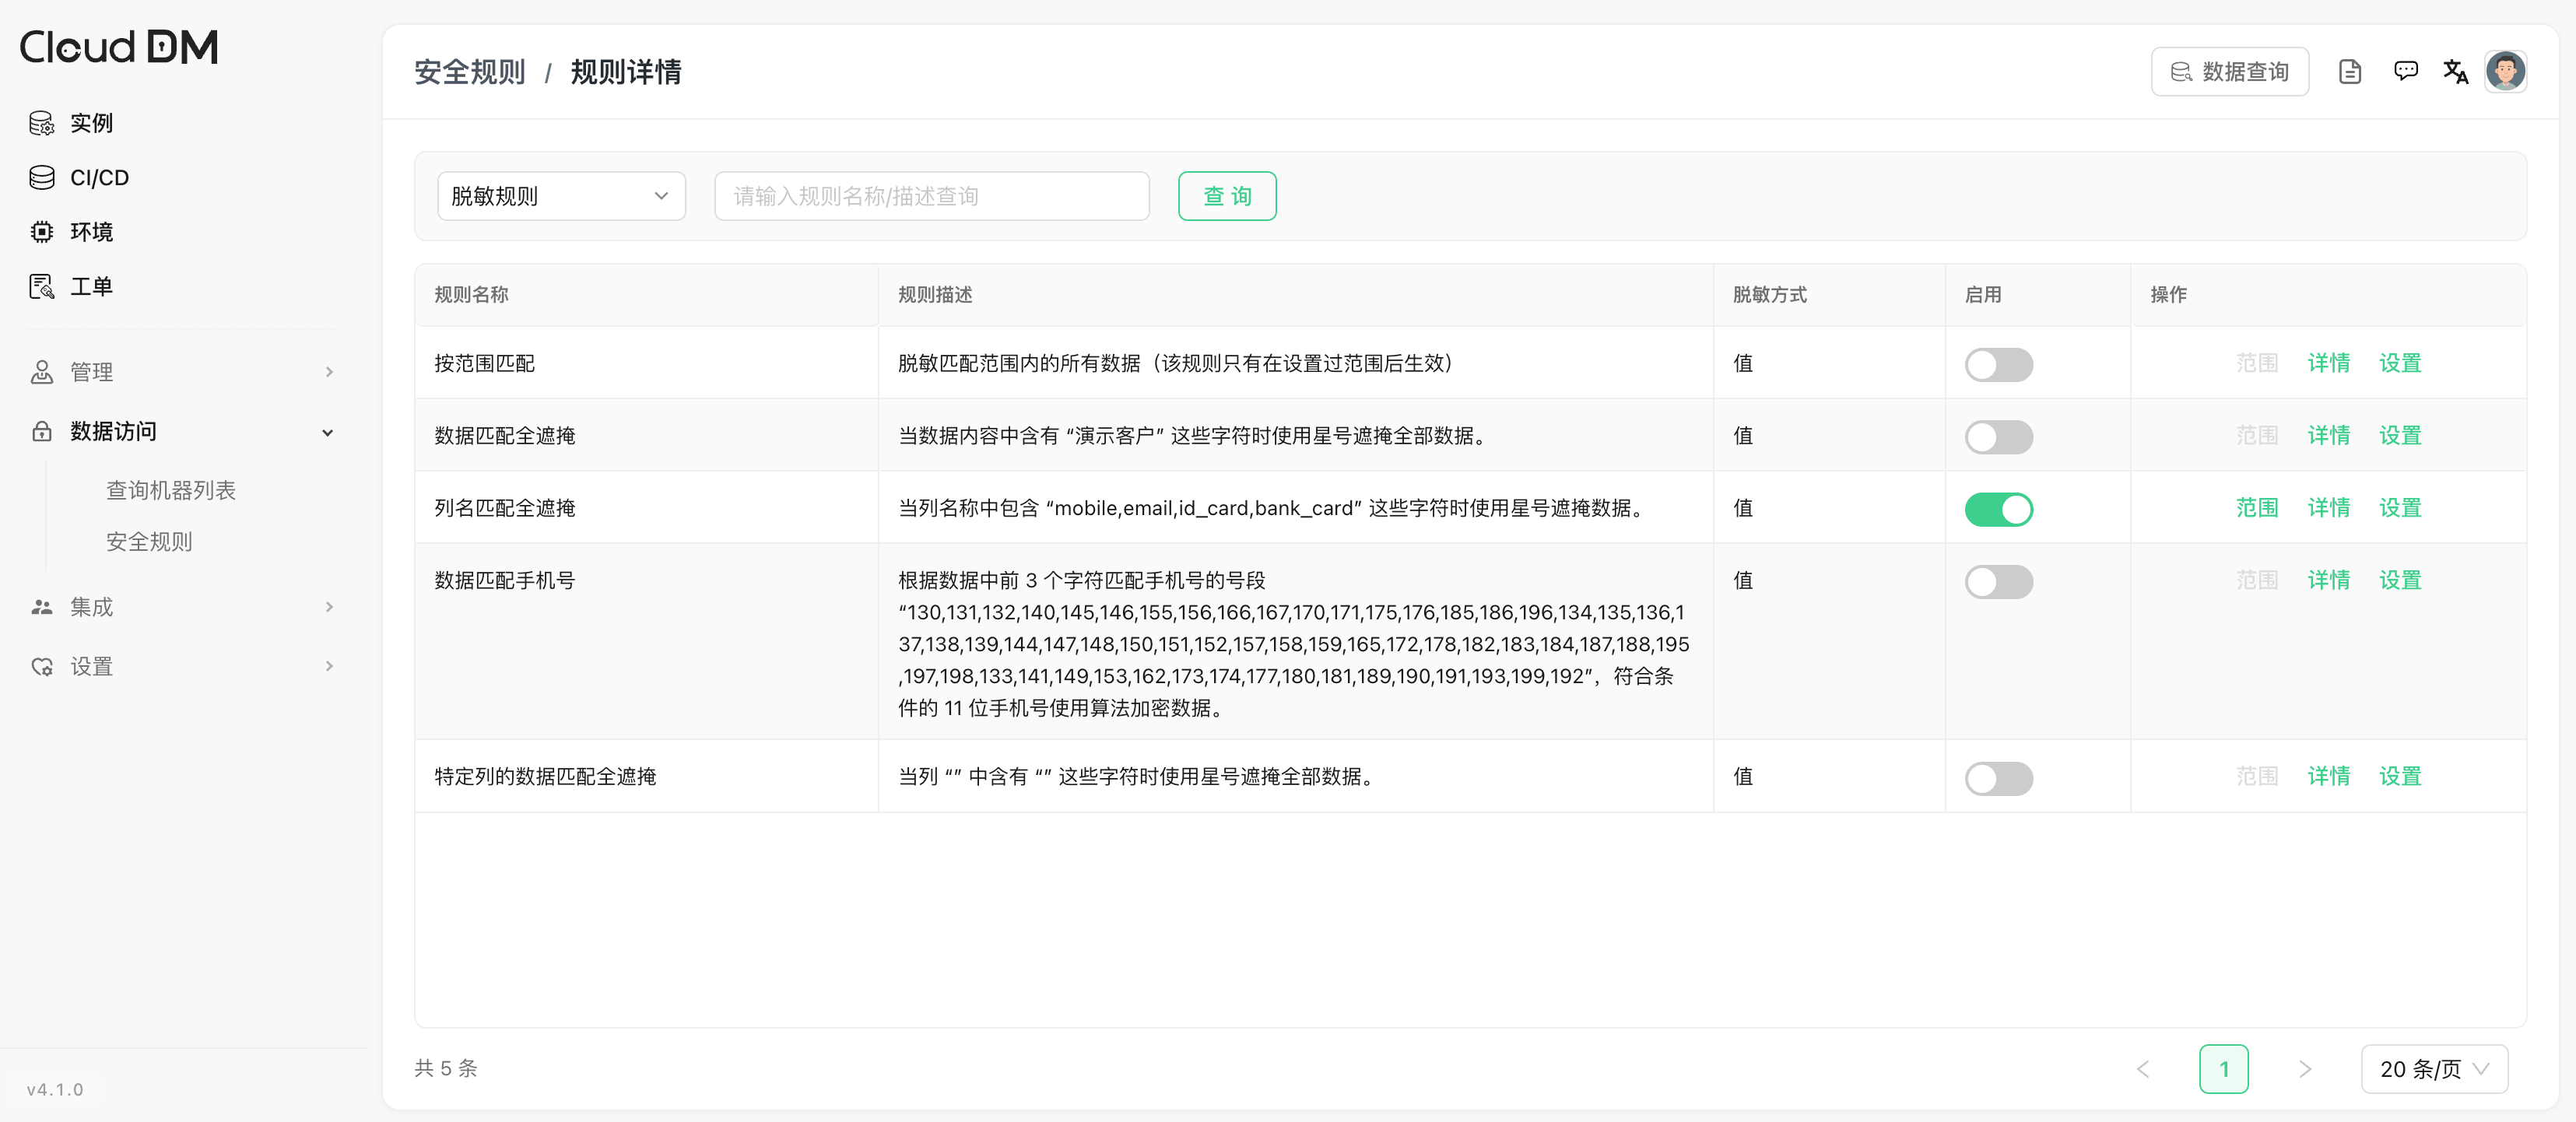Open 范围 for 列名匹配全遮掩 rule
The image size is (2576, 1122).
(x=2257, y=508)
